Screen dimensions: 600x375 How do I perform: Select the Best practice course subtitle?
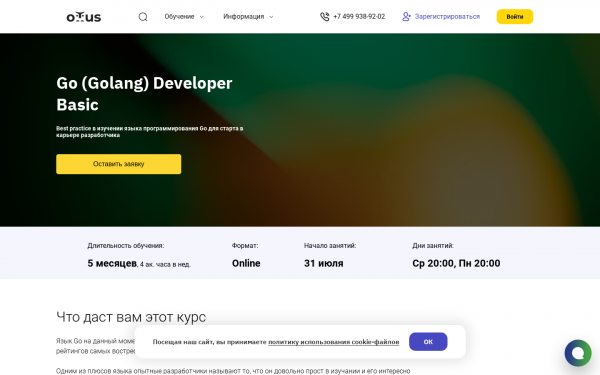point(150,132)
